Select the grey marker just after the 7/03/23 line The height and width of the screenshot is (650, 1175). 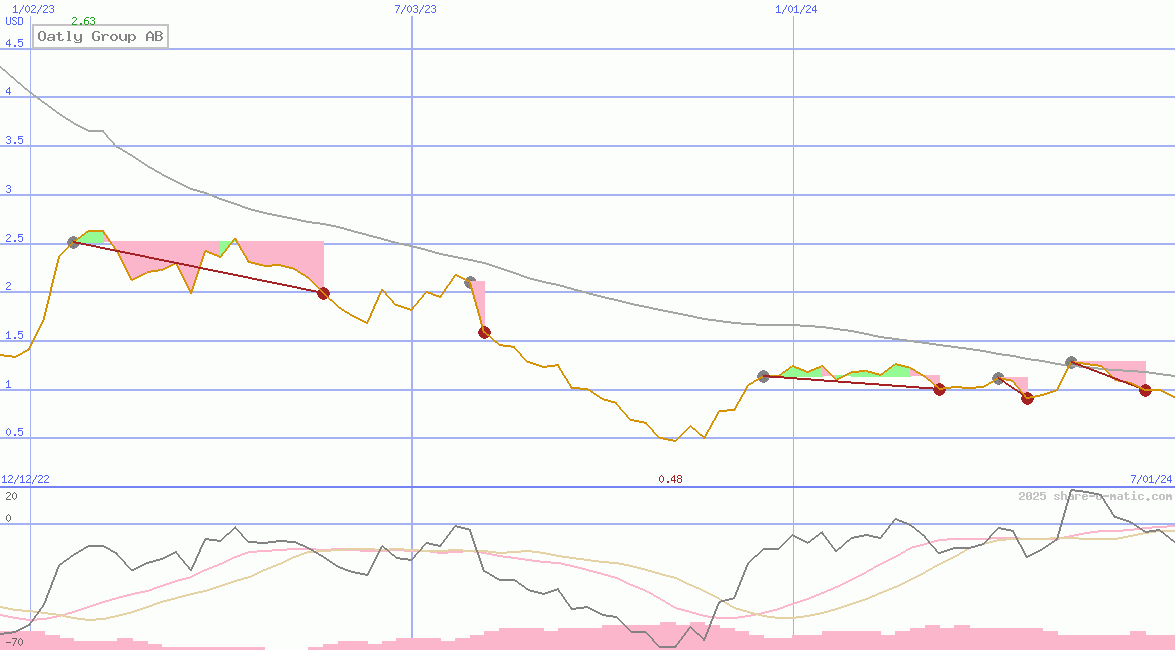click(470, 283)
